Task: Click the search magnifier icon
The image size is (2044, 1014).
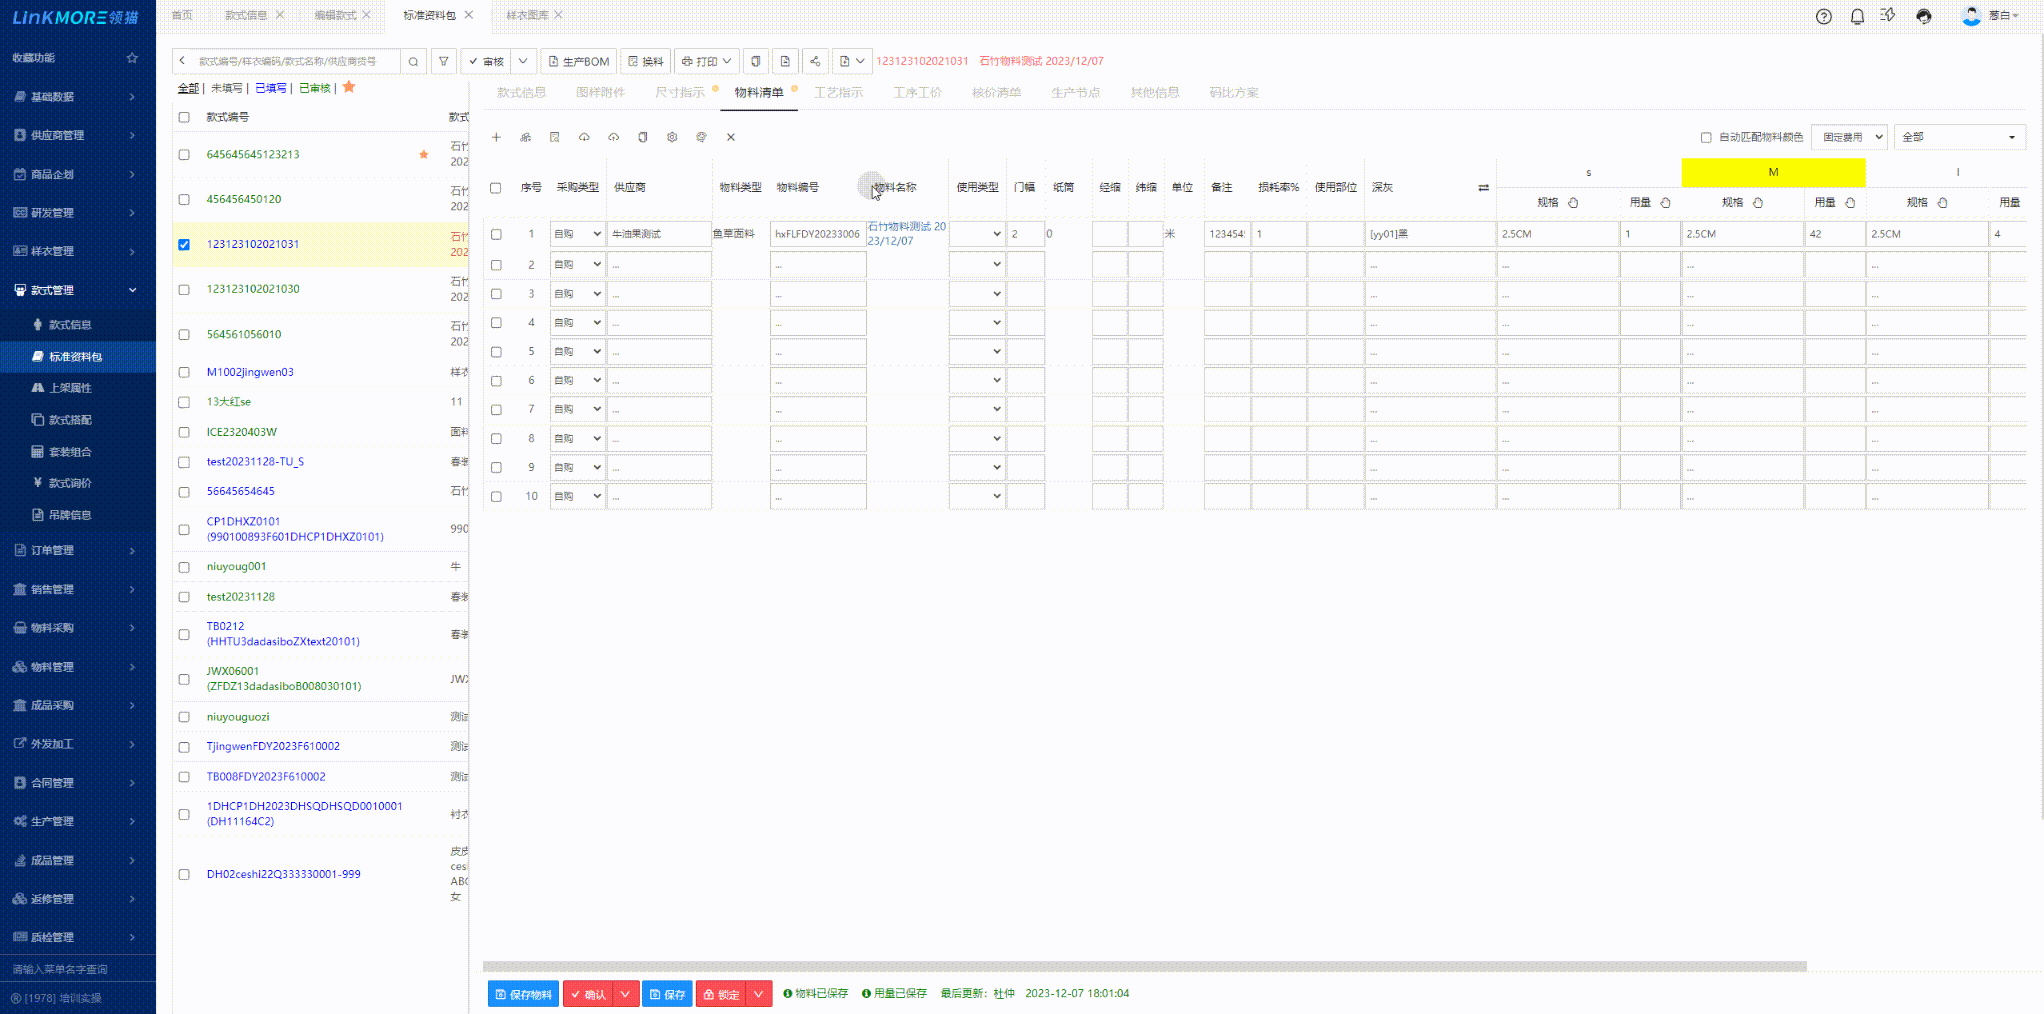Action: [413, 62]
